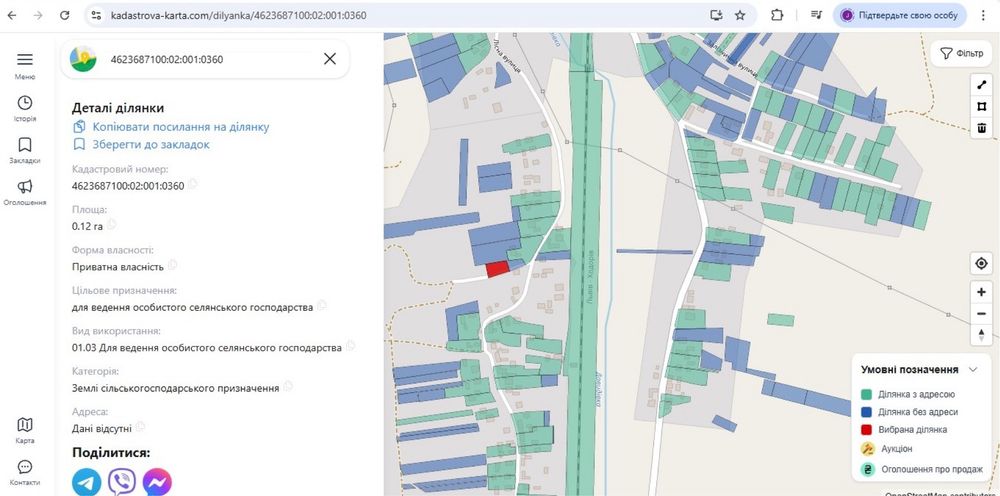
Task: Switch to Карта map view
Action: tap(25, 425)
